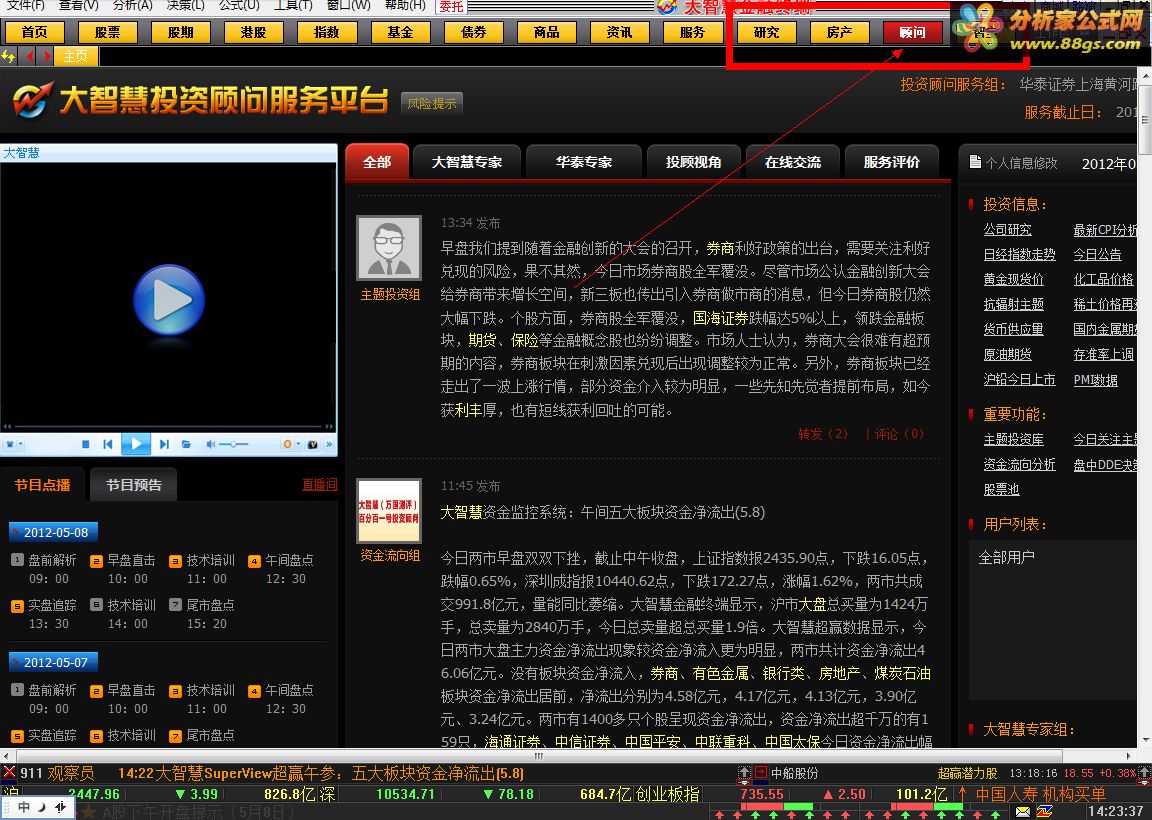Expand the 2012-05-07 date header

54,662
